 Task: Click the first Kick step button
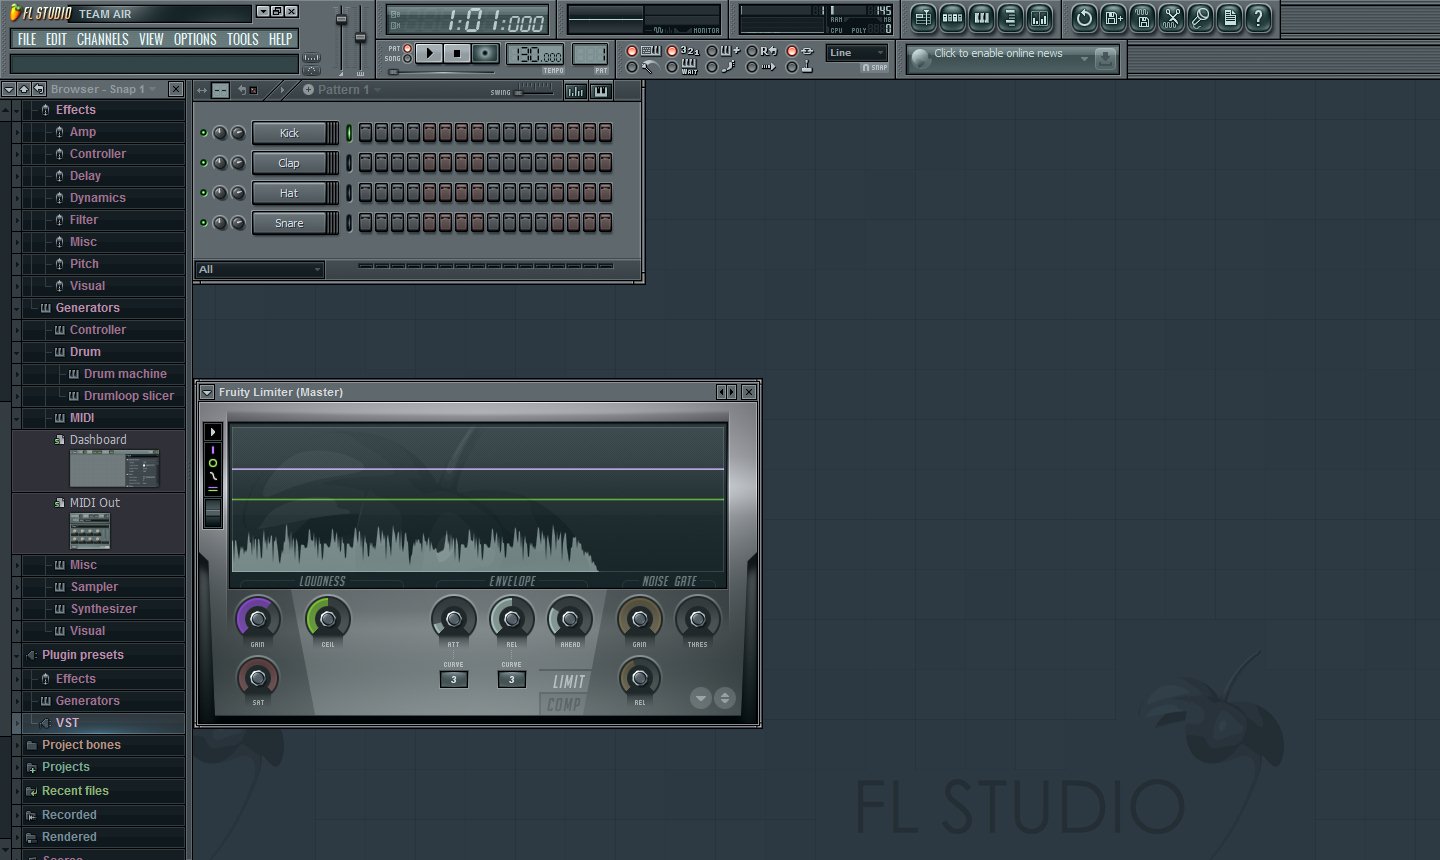tap(365, 133)
